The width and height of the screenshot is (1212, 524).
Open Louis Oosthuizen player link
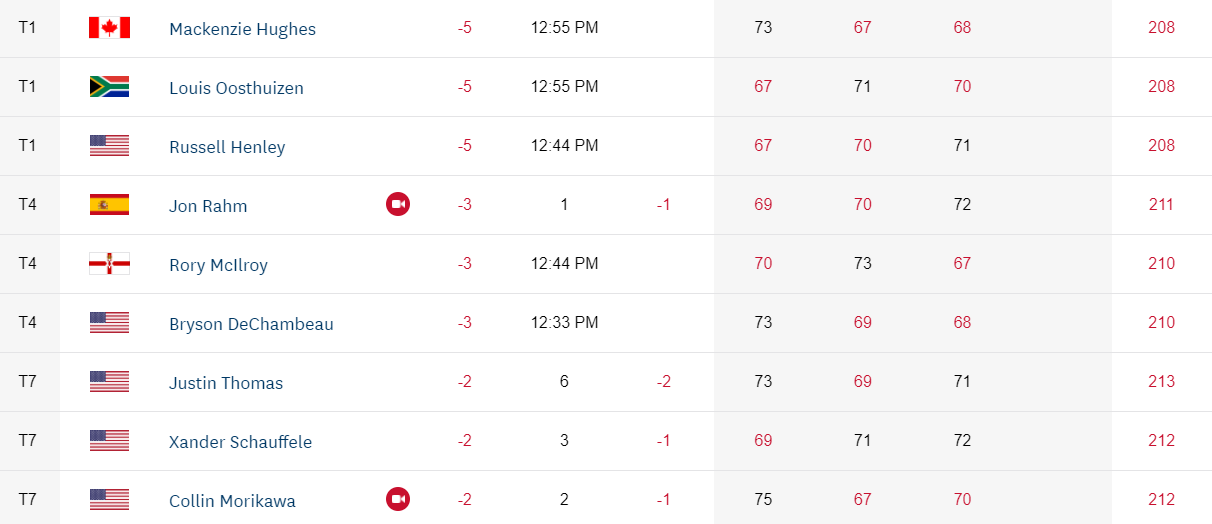(236, 88)
